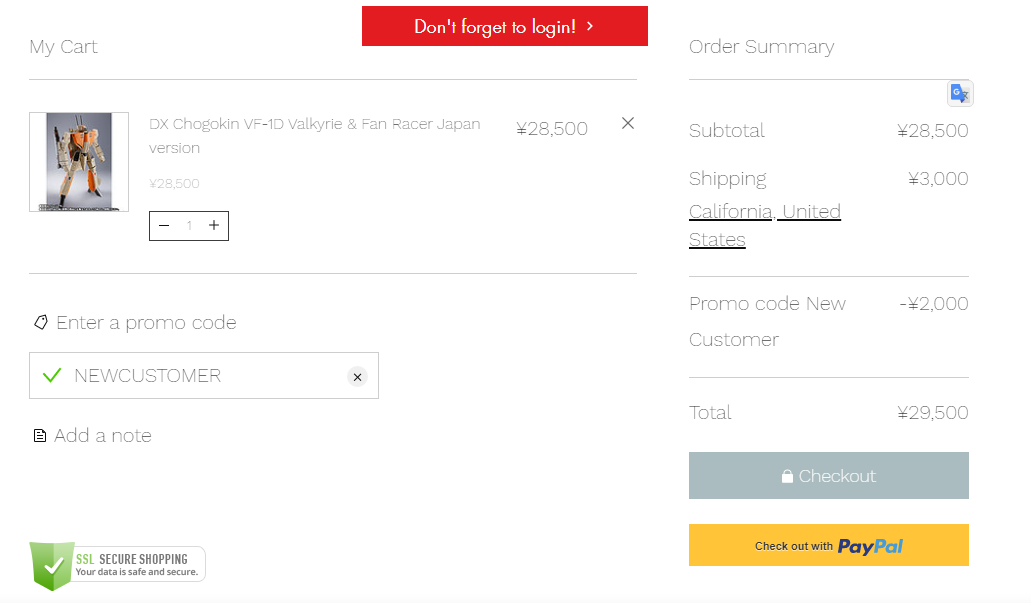Open the Google Translate icon
Screen dimensions: 1031x603
[960, 93]
